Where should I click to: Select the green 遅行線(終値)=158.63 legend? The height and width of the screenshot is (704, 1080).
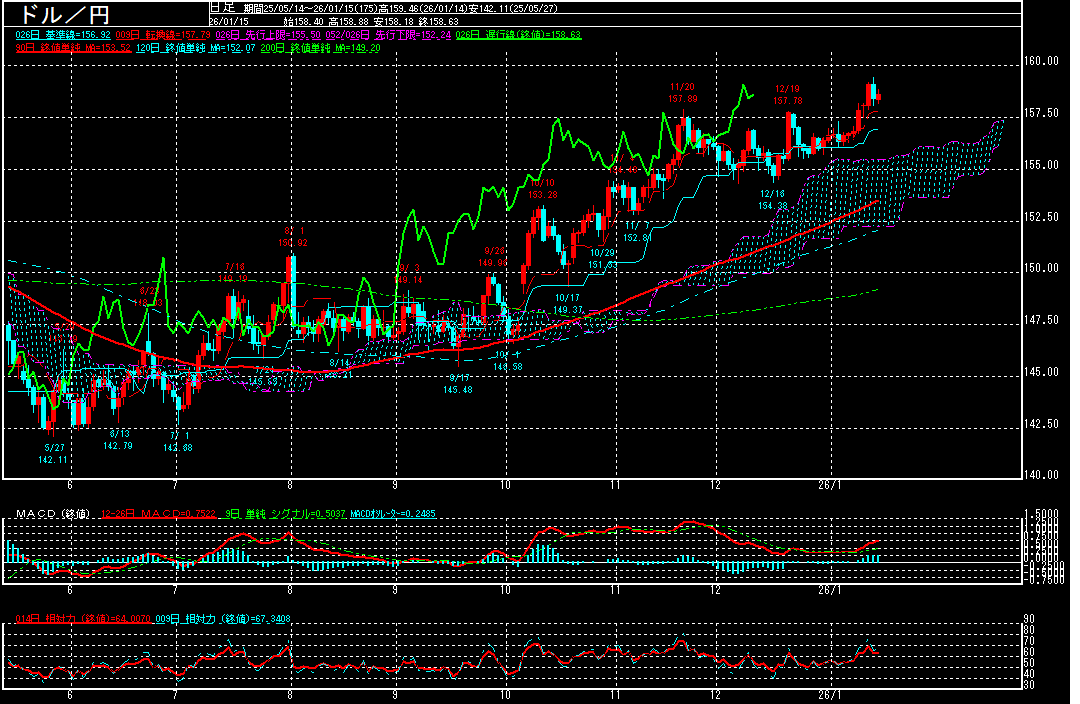pyautogui.click(x=518, y=35)
